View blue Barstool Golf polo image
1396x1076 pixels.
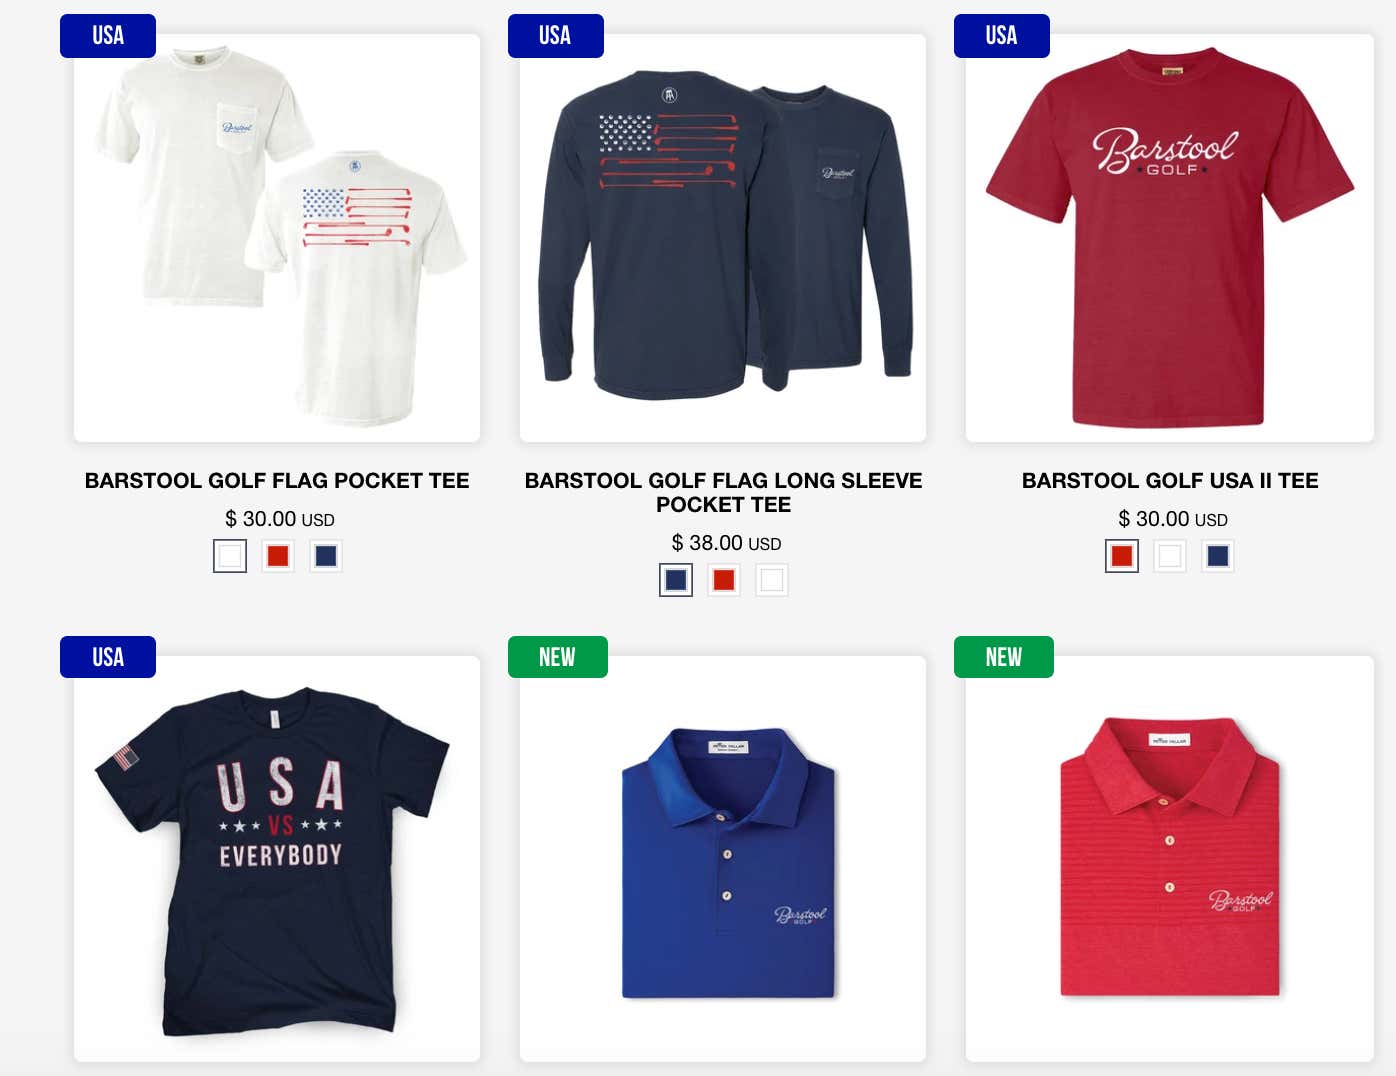tap(723, 859)
